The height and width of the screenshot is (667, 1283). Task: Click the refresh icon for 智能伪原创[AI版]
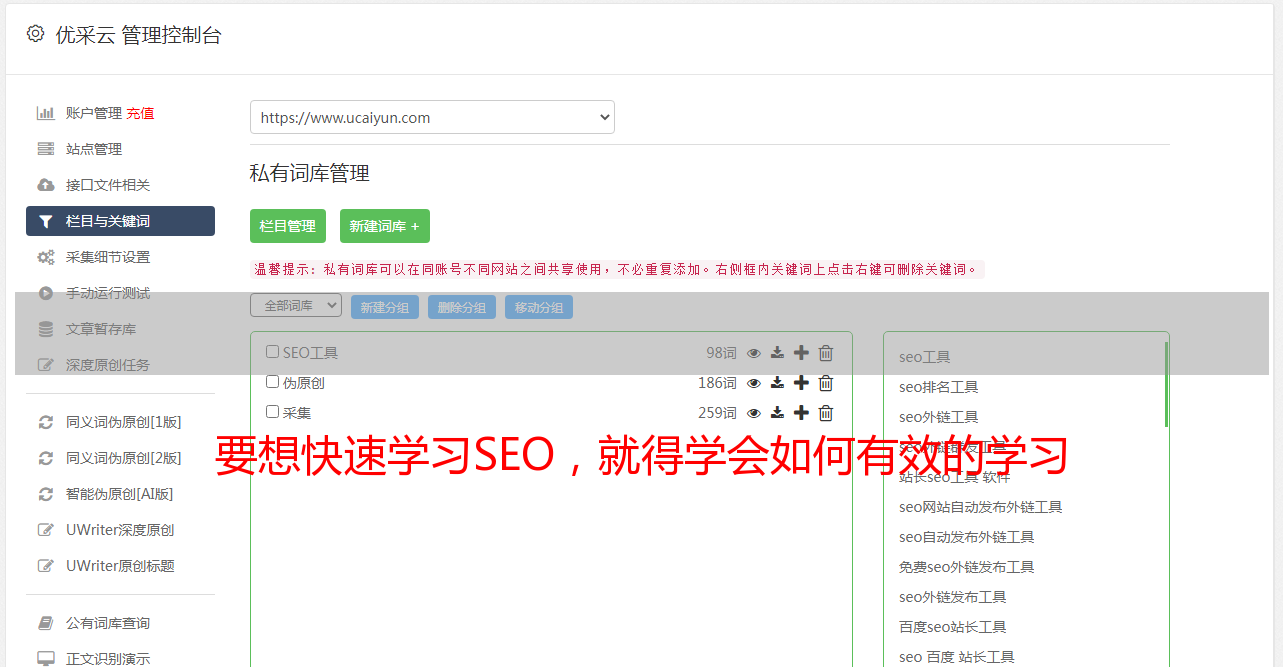[46, 494]
